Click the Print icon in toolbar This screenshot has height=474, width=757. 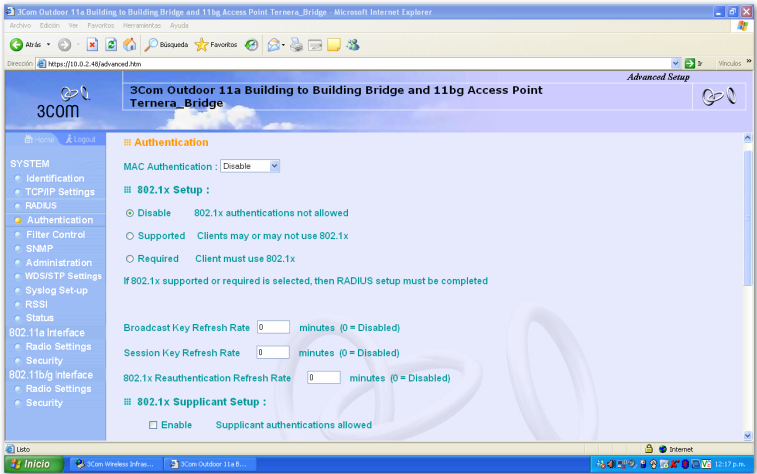click(296, 45)
